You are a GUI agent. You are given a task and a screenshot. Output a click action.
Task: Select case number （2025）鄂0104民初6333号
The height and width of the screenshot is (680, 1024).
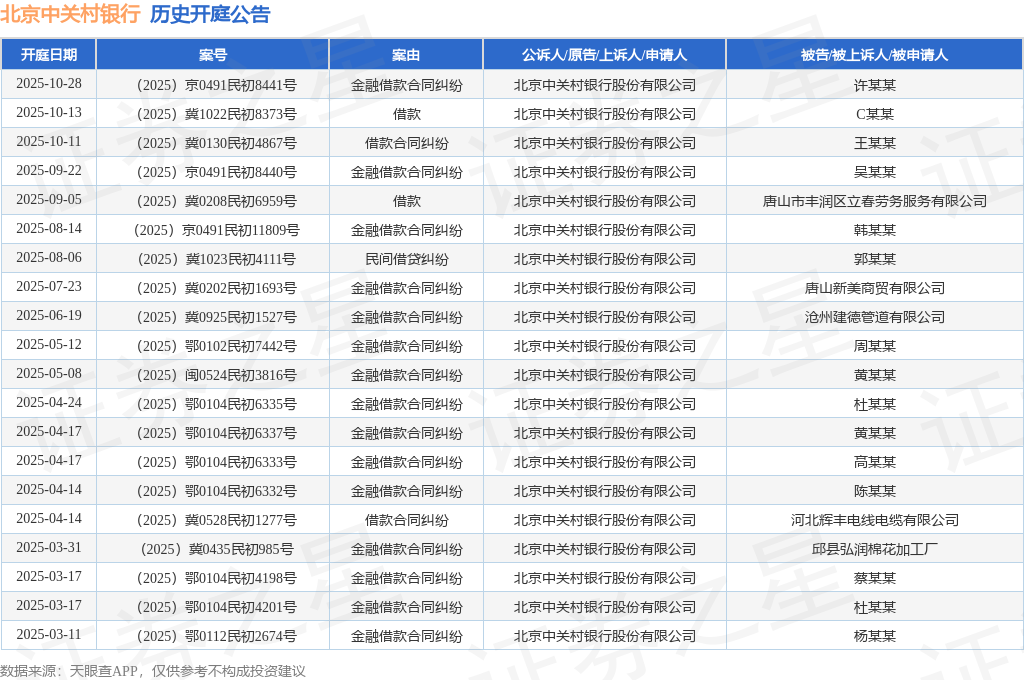pyautogui.click(x=213, y=462)
